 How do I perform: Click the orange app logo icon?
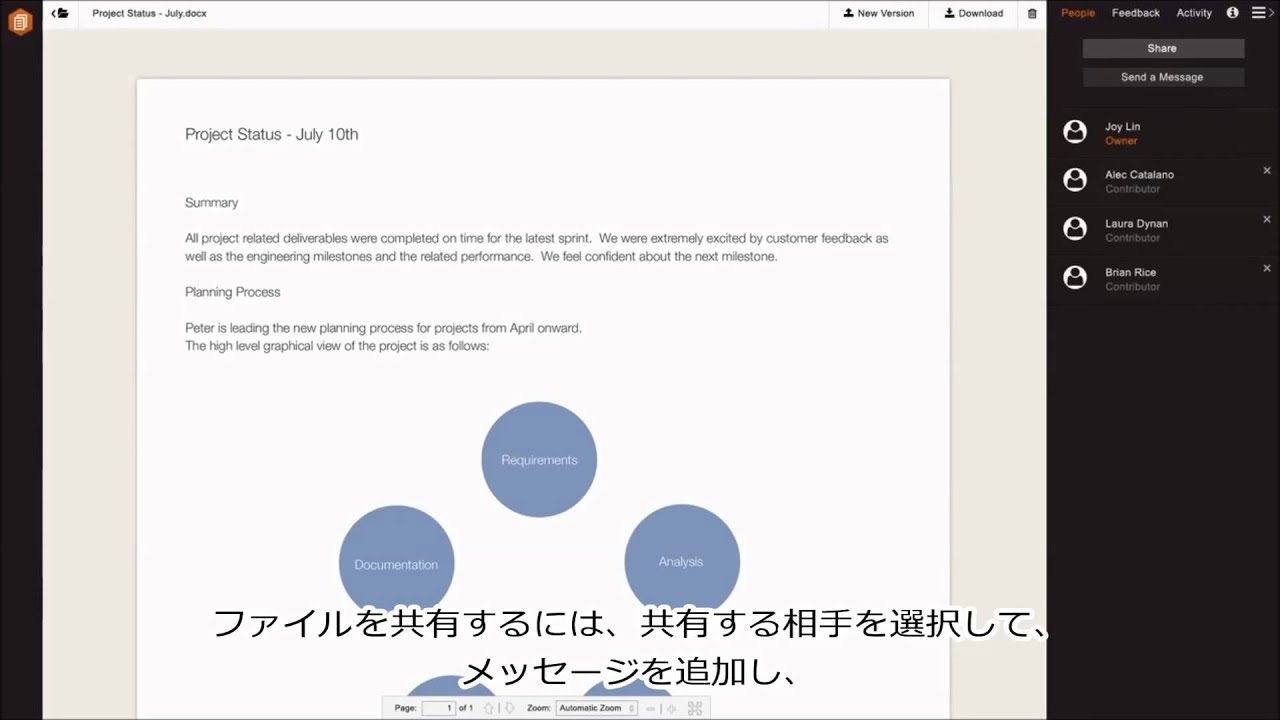(x=20, y=21)
